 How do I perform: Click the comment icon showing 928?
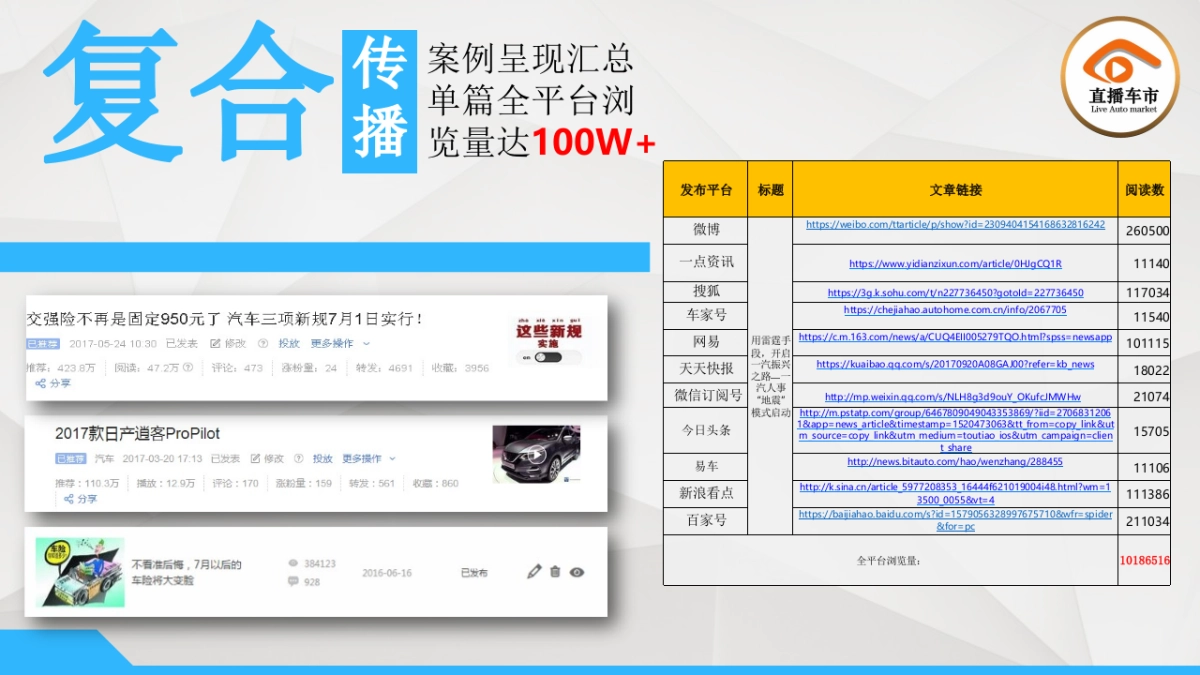click(294, 581)
